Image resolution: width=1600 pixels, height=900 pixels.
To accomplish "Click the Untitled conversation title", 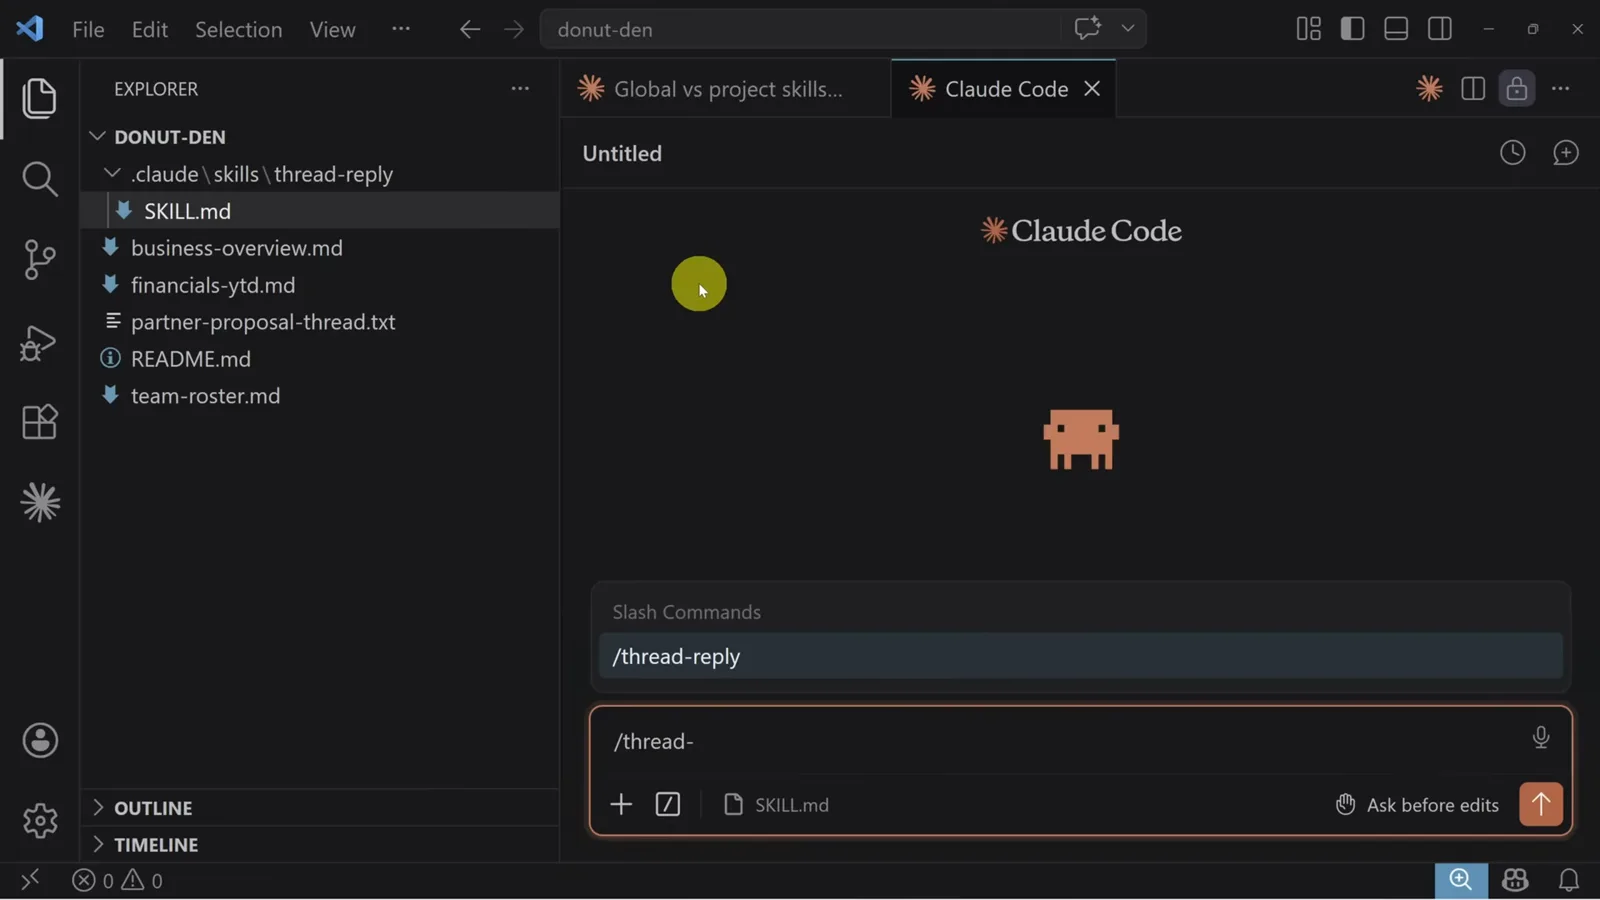I will (622, 153).
